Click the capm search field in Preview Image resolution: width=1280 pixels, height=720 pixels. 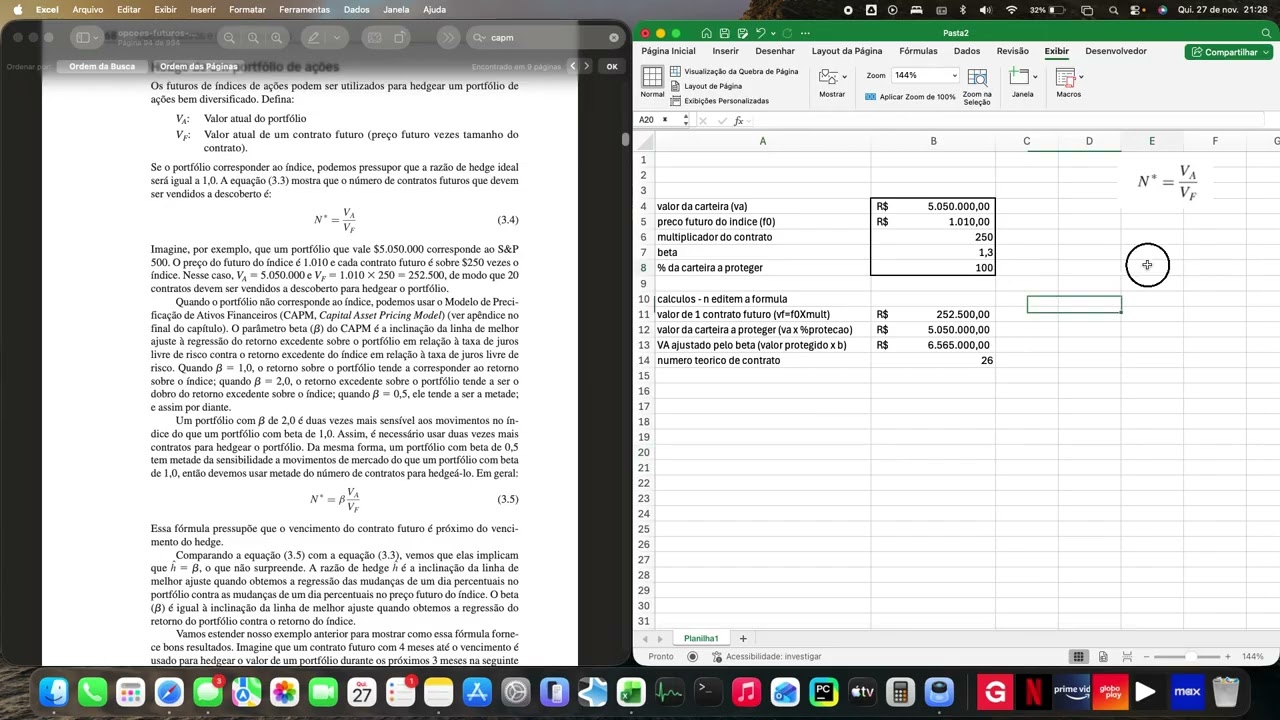(545, 38)
